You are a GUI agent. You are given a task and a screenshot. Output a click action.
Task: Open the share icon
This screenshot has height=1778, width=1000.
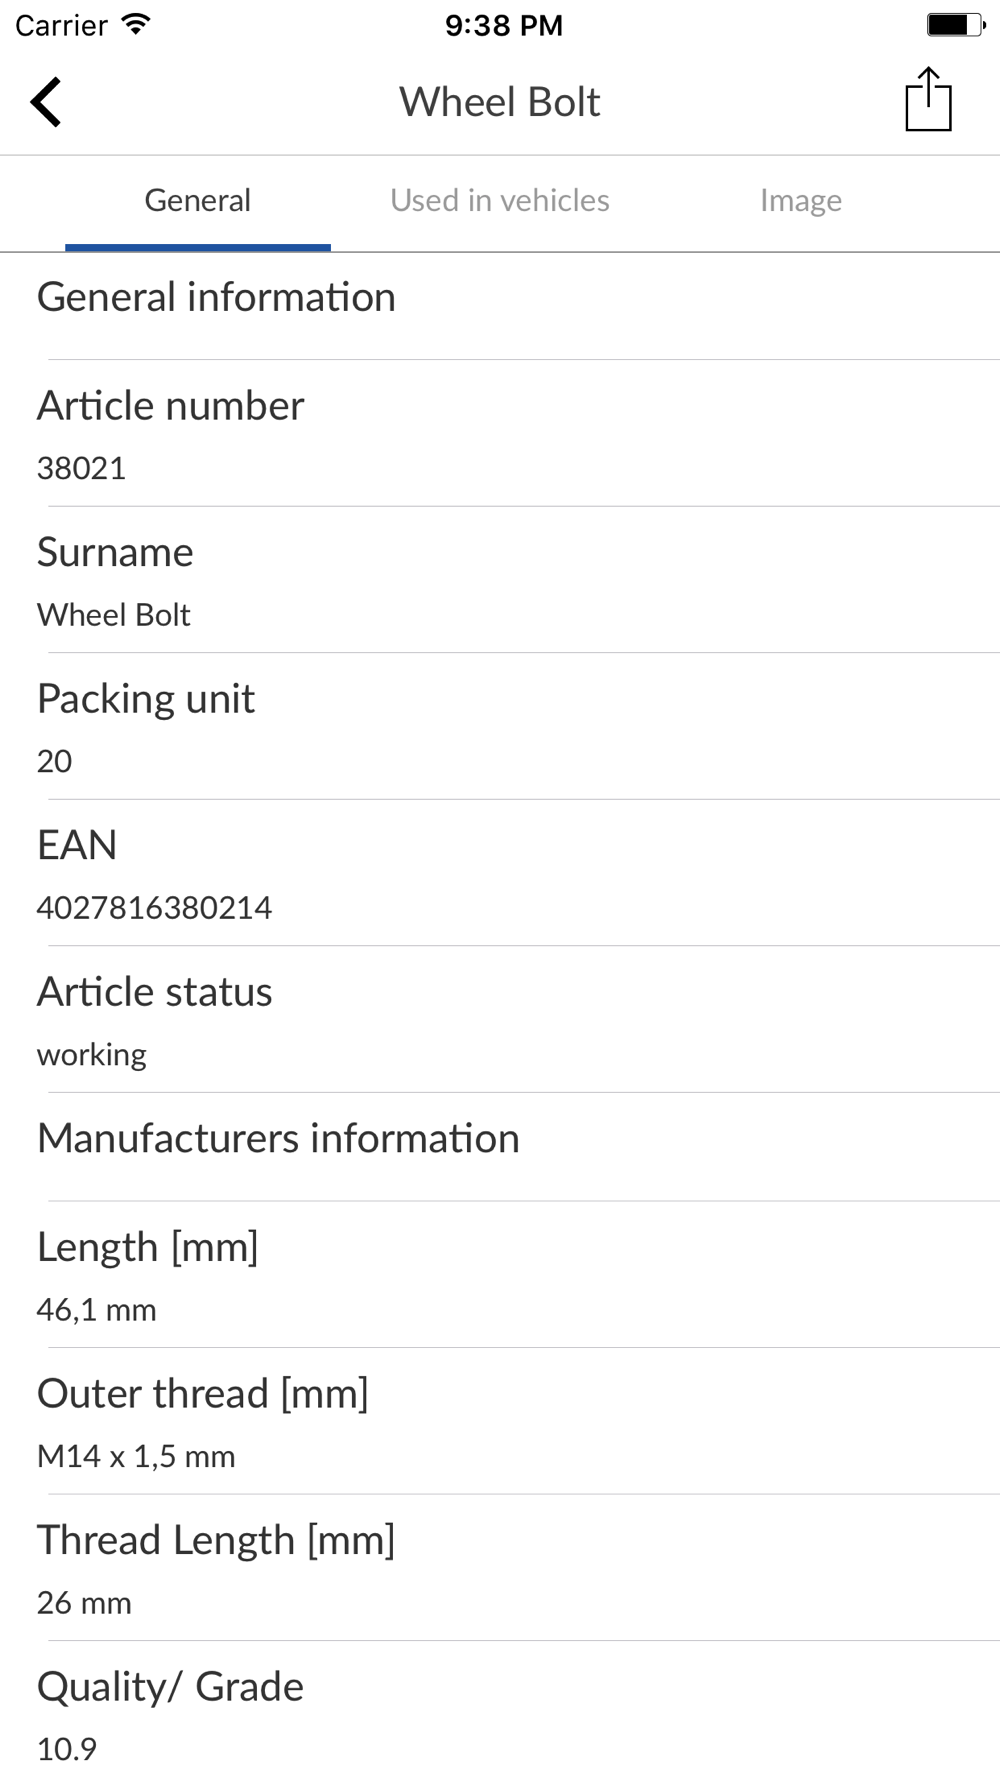[x=928, y=99]
